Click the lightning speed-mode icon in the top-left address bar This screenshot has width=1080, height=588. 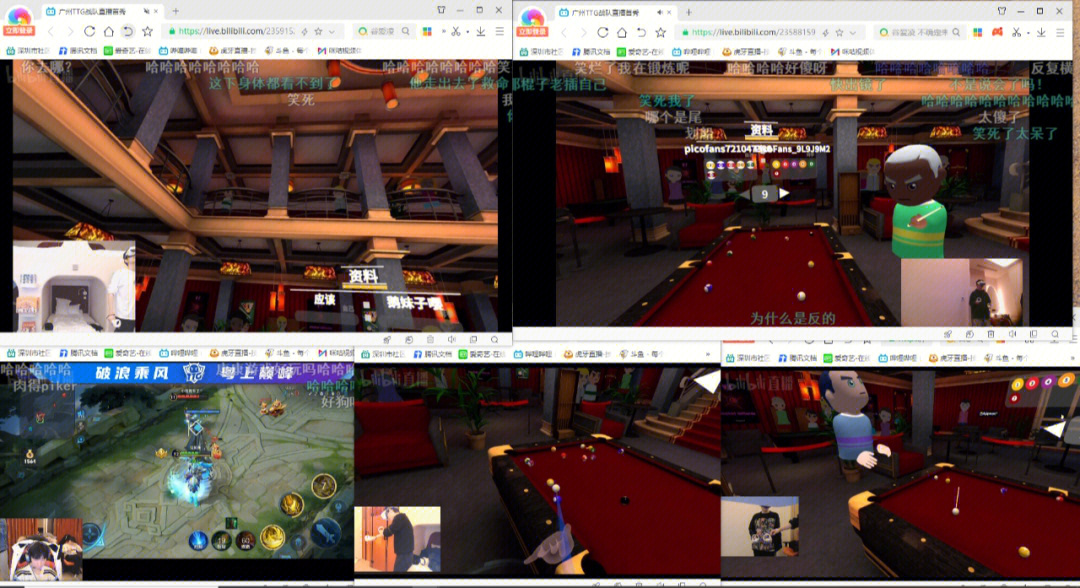pyautogui.click(x=304, y=31)
